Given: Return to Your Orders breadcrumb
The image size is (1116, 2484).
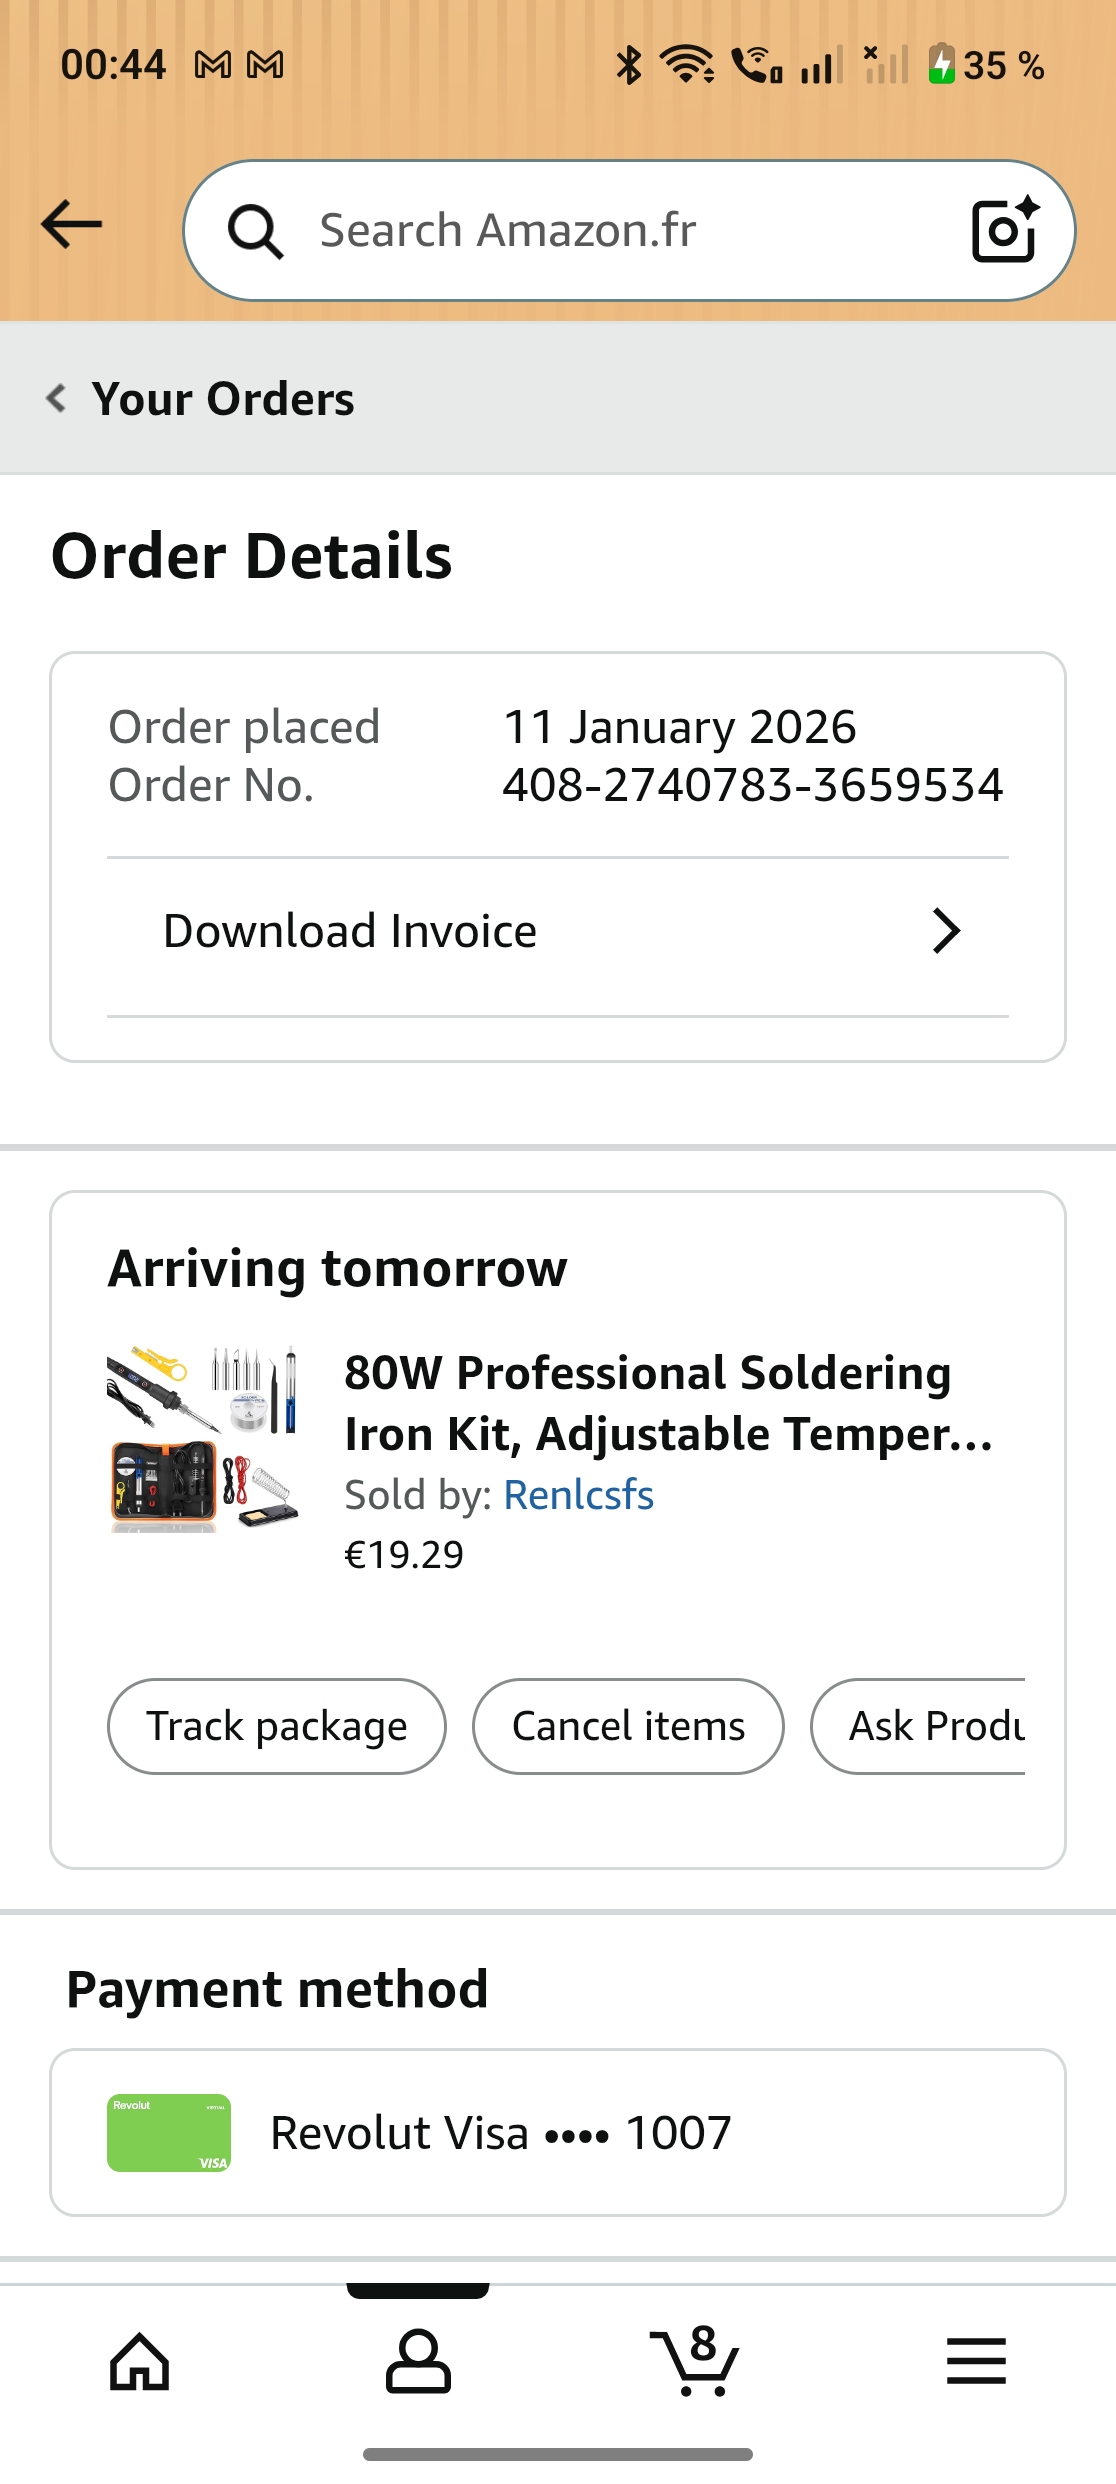Looking at the screenshot, I should 223,399.
